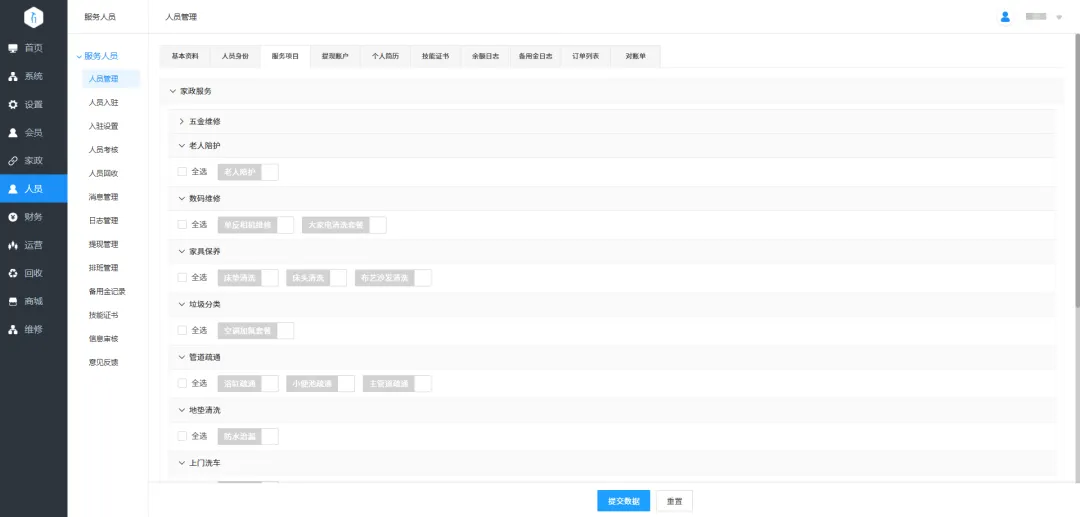
Task: Click the user avatar icon at top right
Action: pyautogui.click(x=1005, y=17)
